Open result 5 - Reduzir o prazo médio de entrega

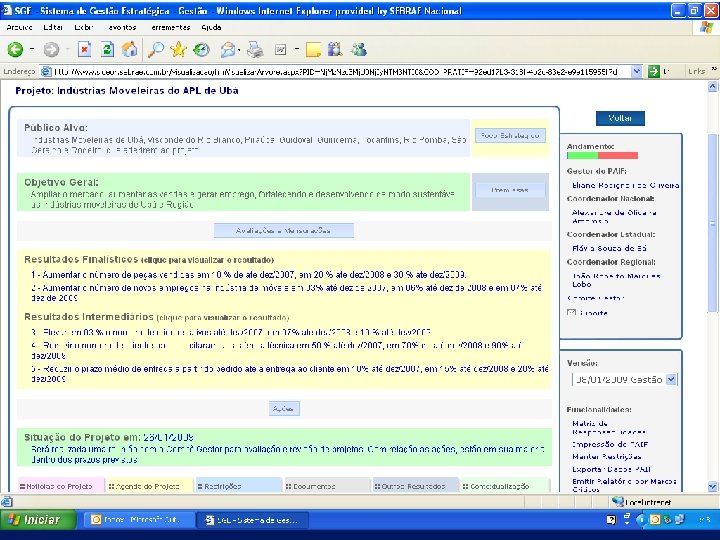point(290,374)
